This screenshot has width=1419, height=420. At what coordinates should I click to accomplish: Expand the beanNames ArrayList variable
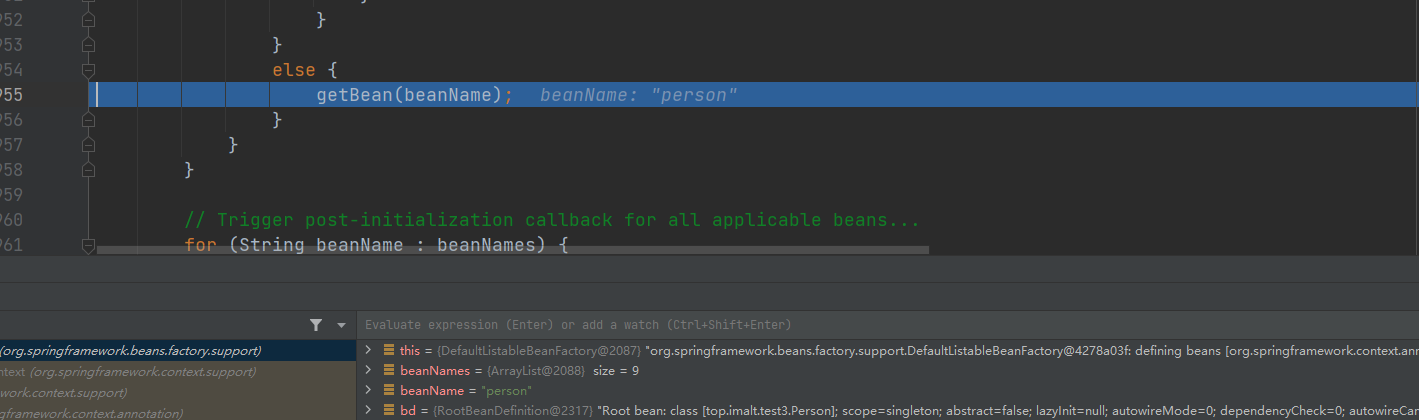coord(369,371)
